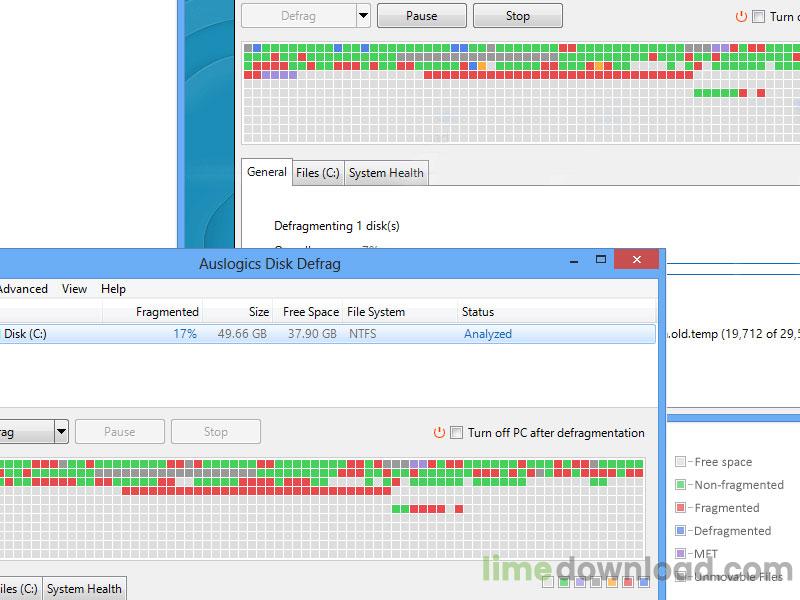The width and height of the screenshot is (800, 600).
Task: Click the 49.66 GB size value
Action: [242, 334]
